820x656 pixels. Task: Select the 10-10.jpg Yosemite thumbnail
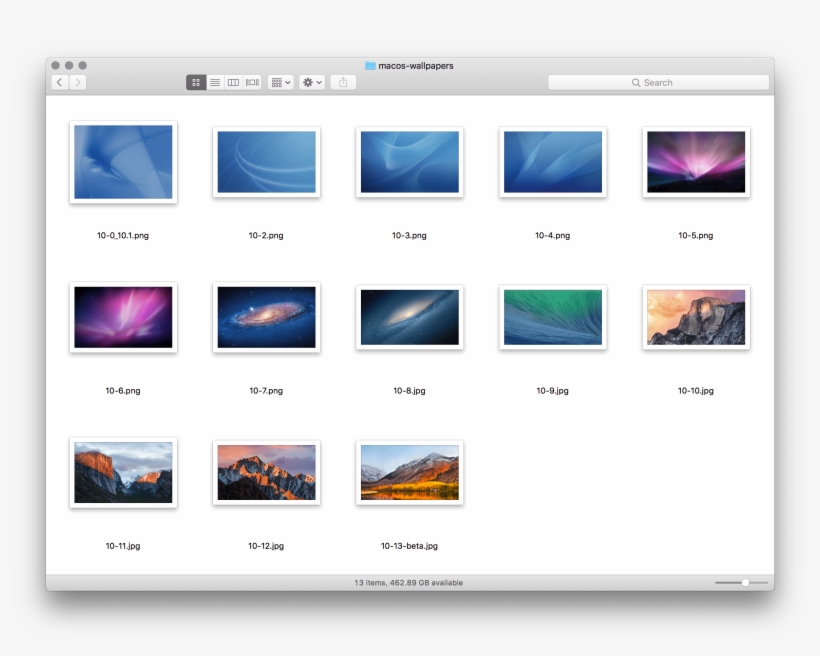point(696,317)
